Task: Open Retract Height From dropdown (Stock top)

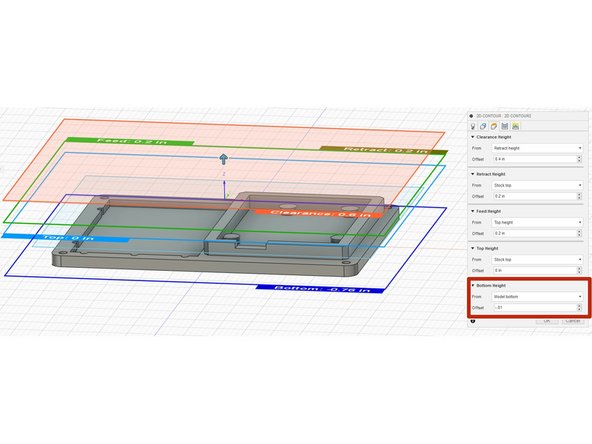Action: click(x=537, y=185)
